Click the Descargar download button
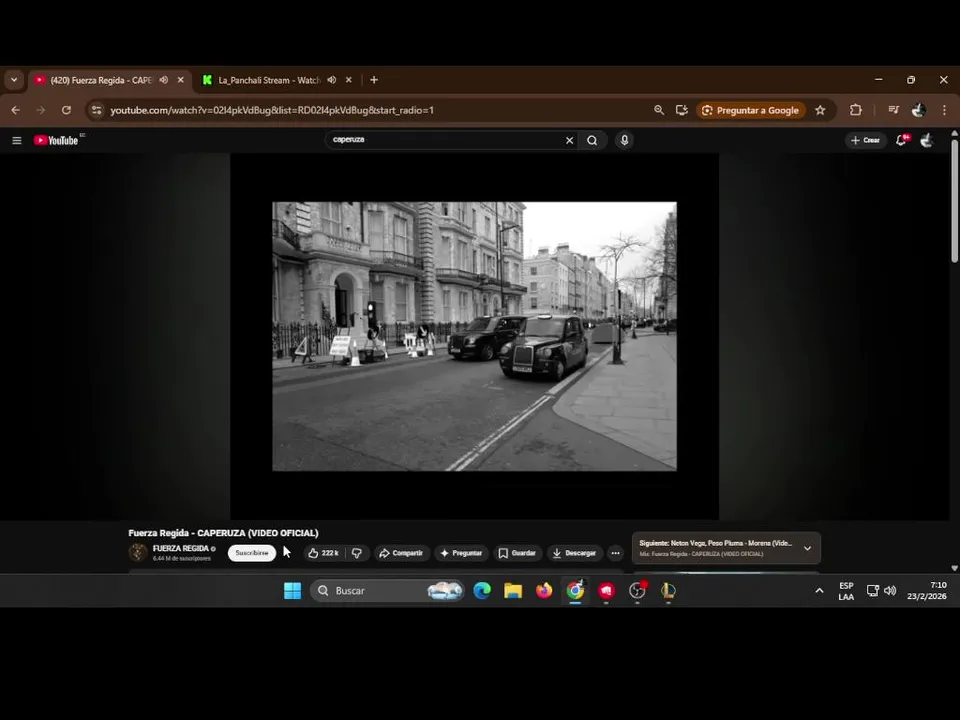The width and height of the screenshot is (960, 720). tap(575, 553)
